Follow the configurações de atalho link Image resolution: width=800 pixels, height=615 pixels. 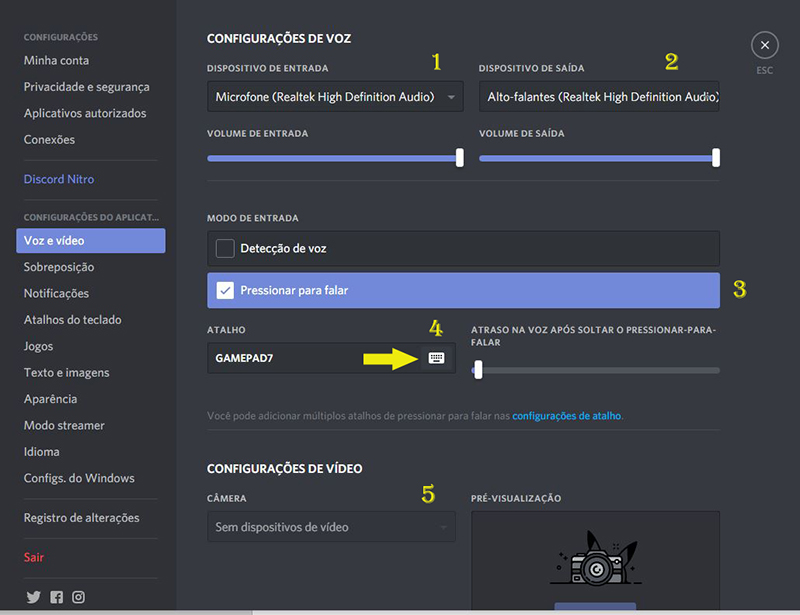[566, 416]
